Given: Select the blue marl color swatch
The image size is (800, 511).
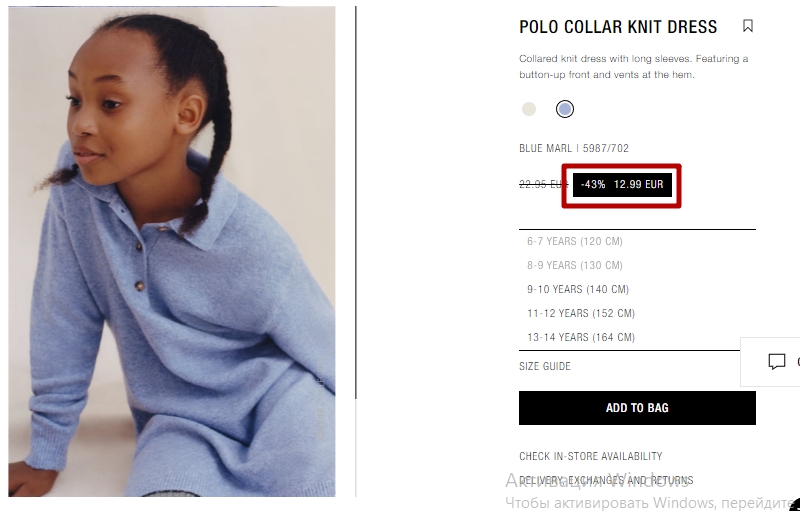Looking at the screenshot, I should click(565, 109).
